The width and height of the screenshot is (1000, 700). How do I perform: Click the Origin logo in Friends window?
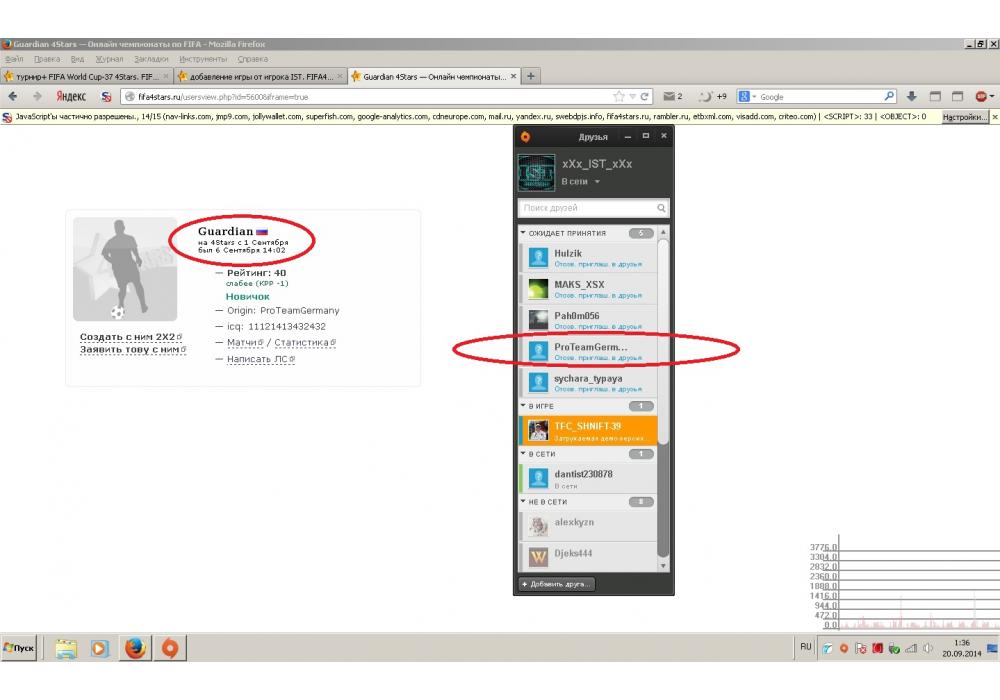point(525,137)
